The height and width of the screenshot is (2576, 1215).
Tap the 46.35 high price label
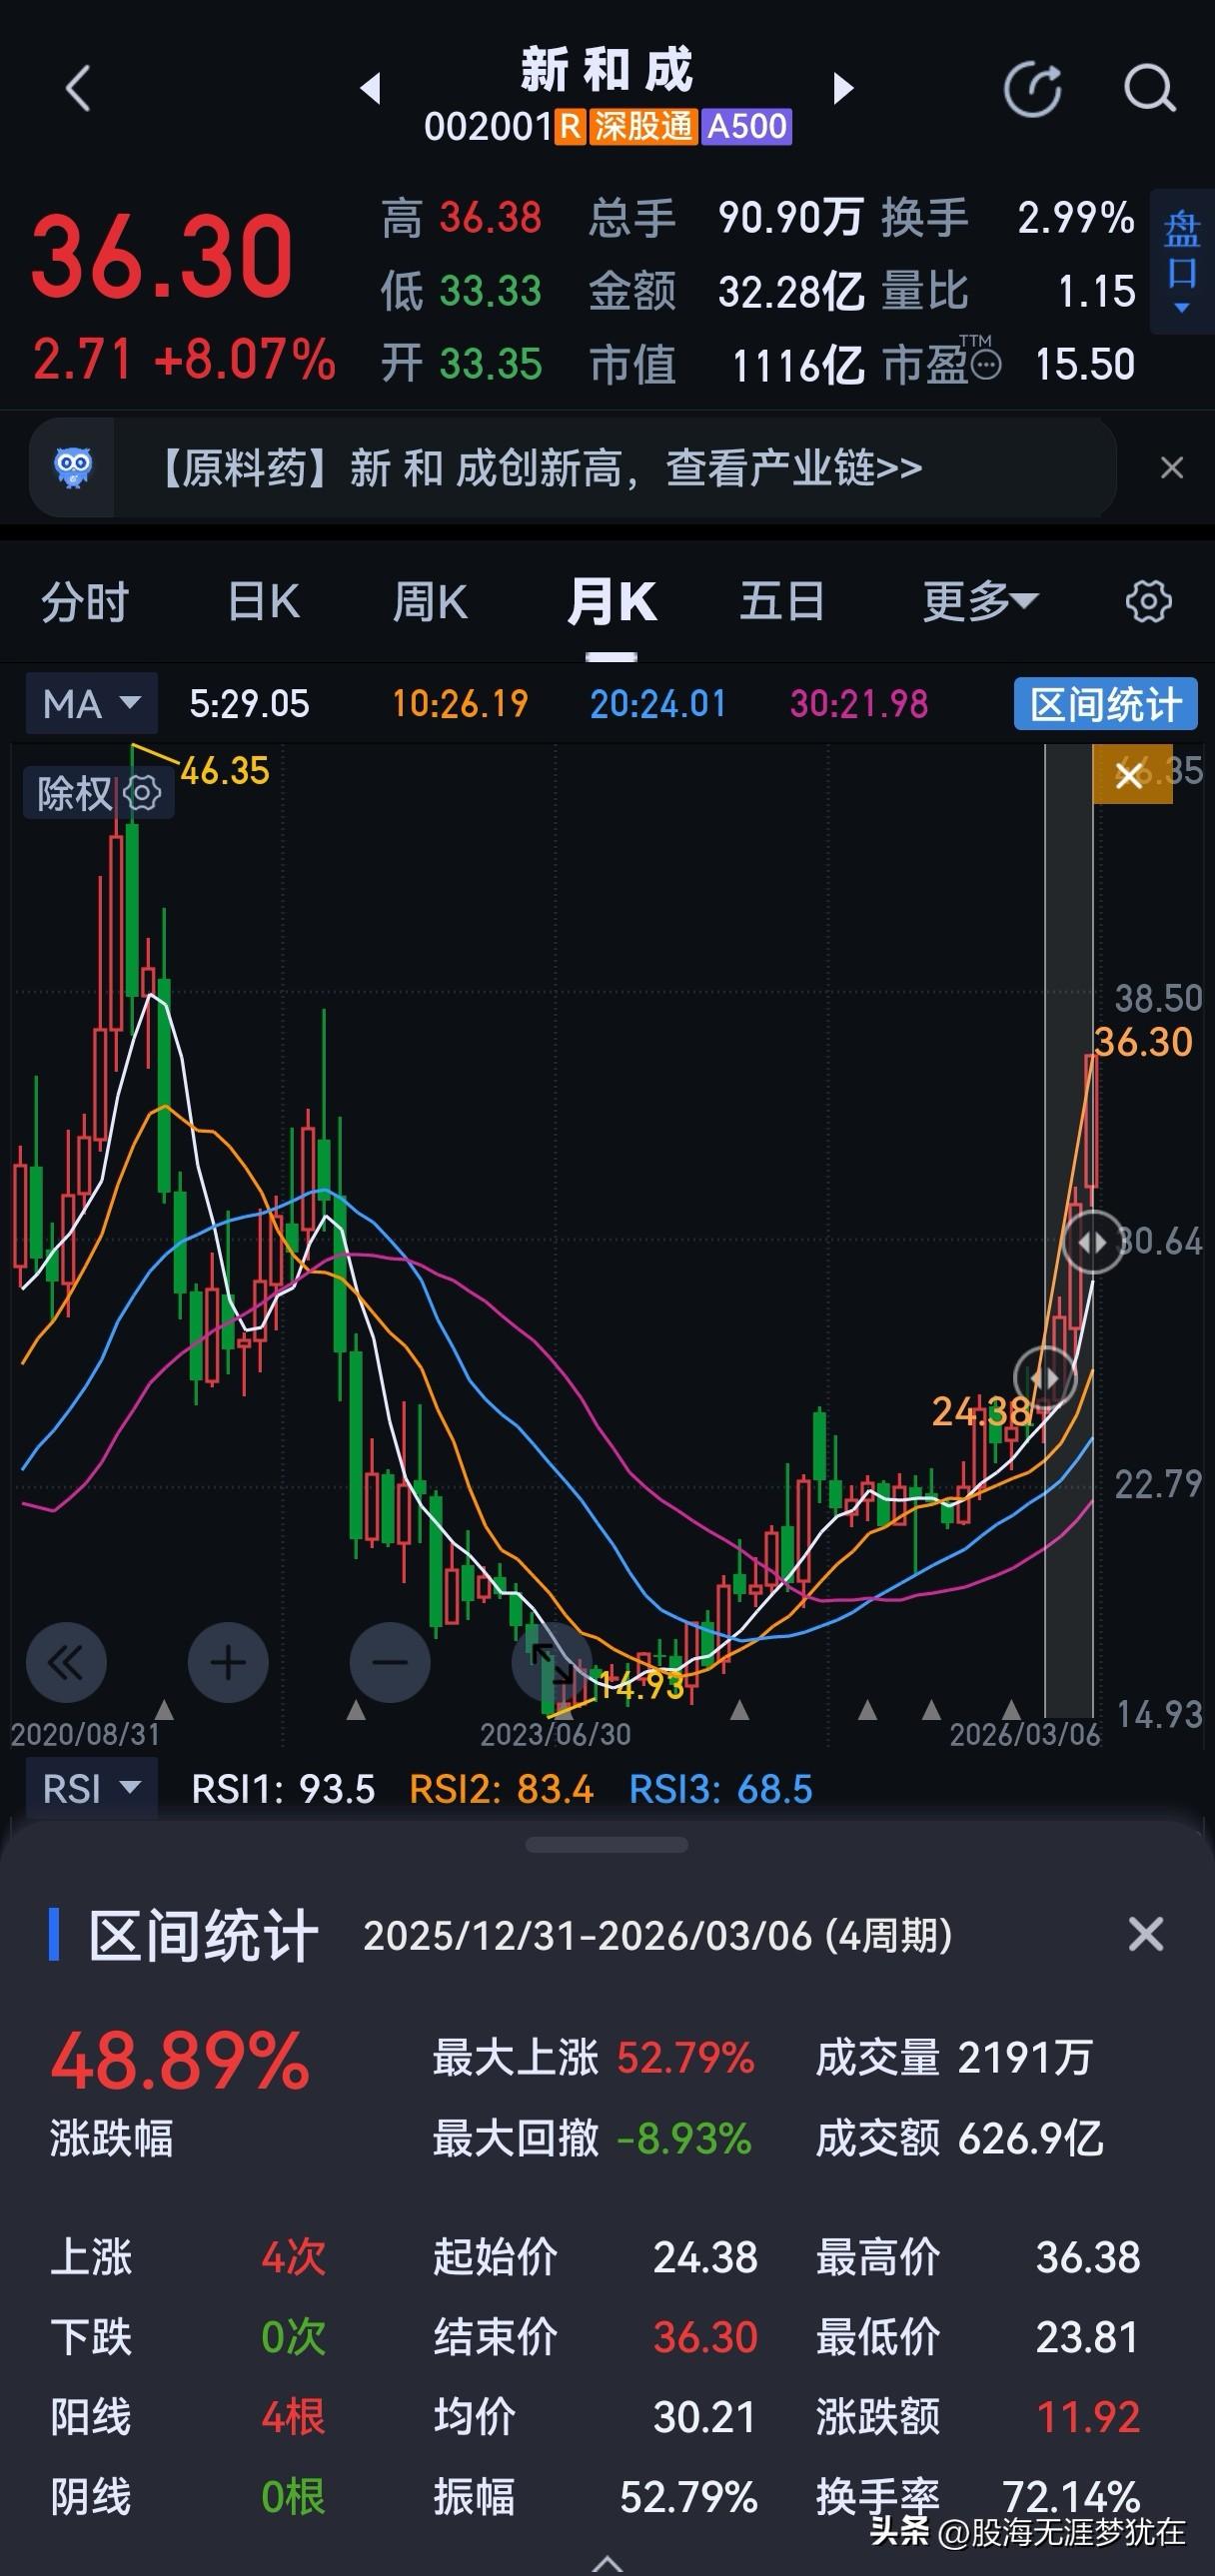tap(225, 771)
